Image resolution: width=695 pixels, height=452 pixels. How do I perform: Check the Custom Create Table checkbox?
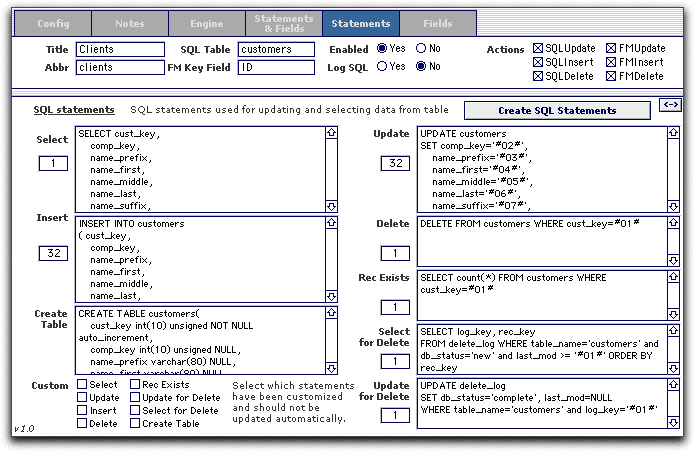[135, 423]
